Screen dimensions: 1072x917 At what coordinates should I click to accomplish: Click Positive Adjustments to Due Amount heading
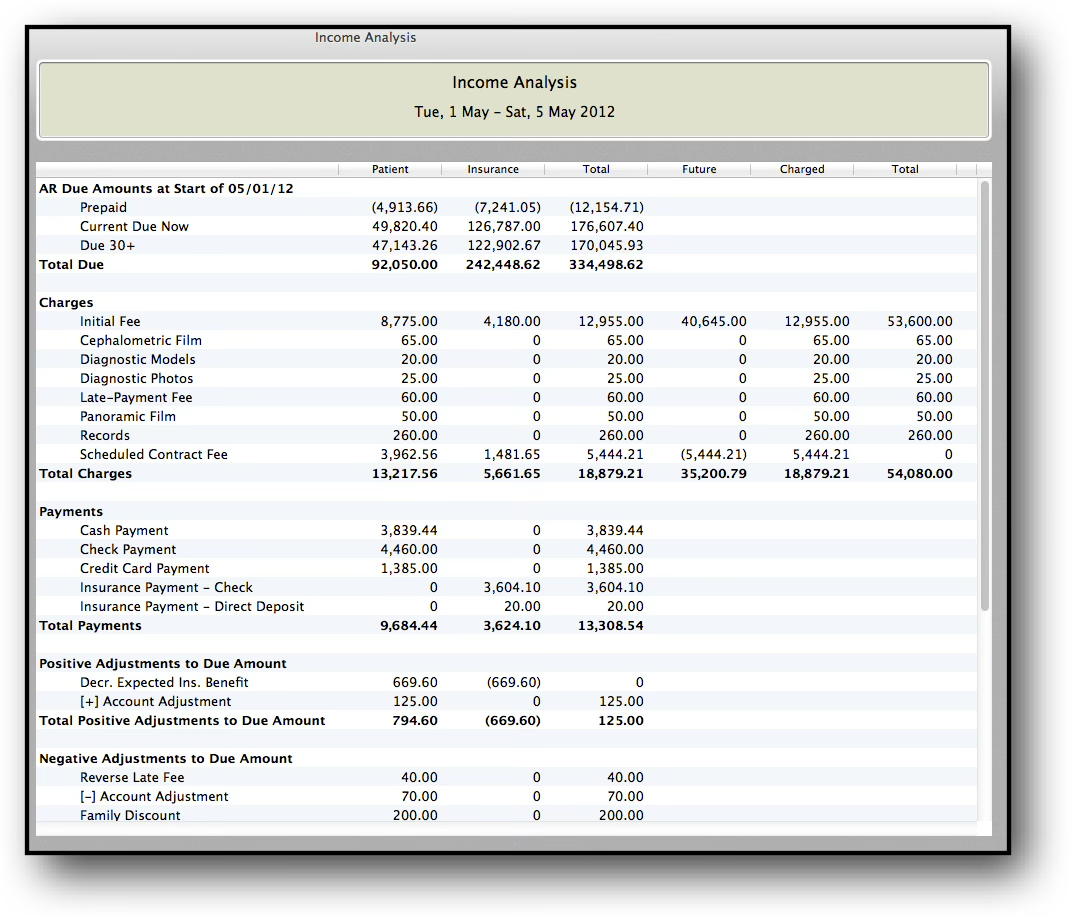click(163, 663)
